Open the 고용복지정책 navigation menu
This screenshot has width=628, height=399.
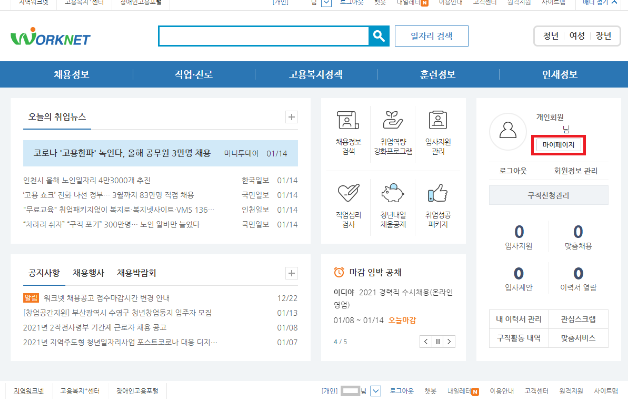pos(316,75)
